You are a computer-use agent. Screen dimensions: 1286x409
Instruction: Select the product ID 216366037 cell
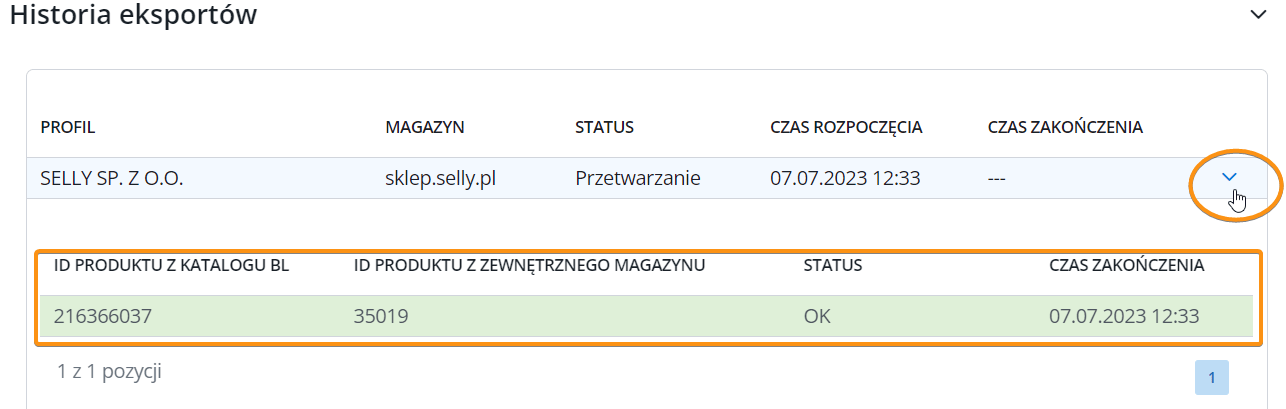tap(102, 317)
